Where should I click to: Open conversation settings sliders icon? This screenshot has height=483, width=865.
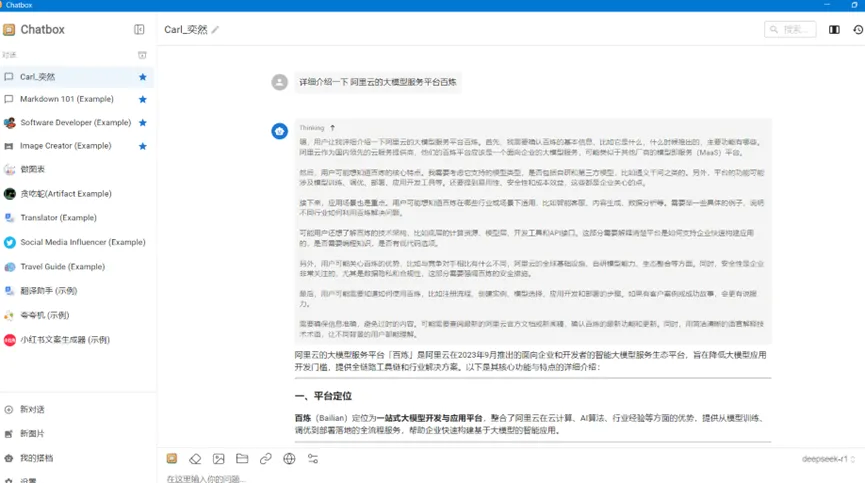313,459
